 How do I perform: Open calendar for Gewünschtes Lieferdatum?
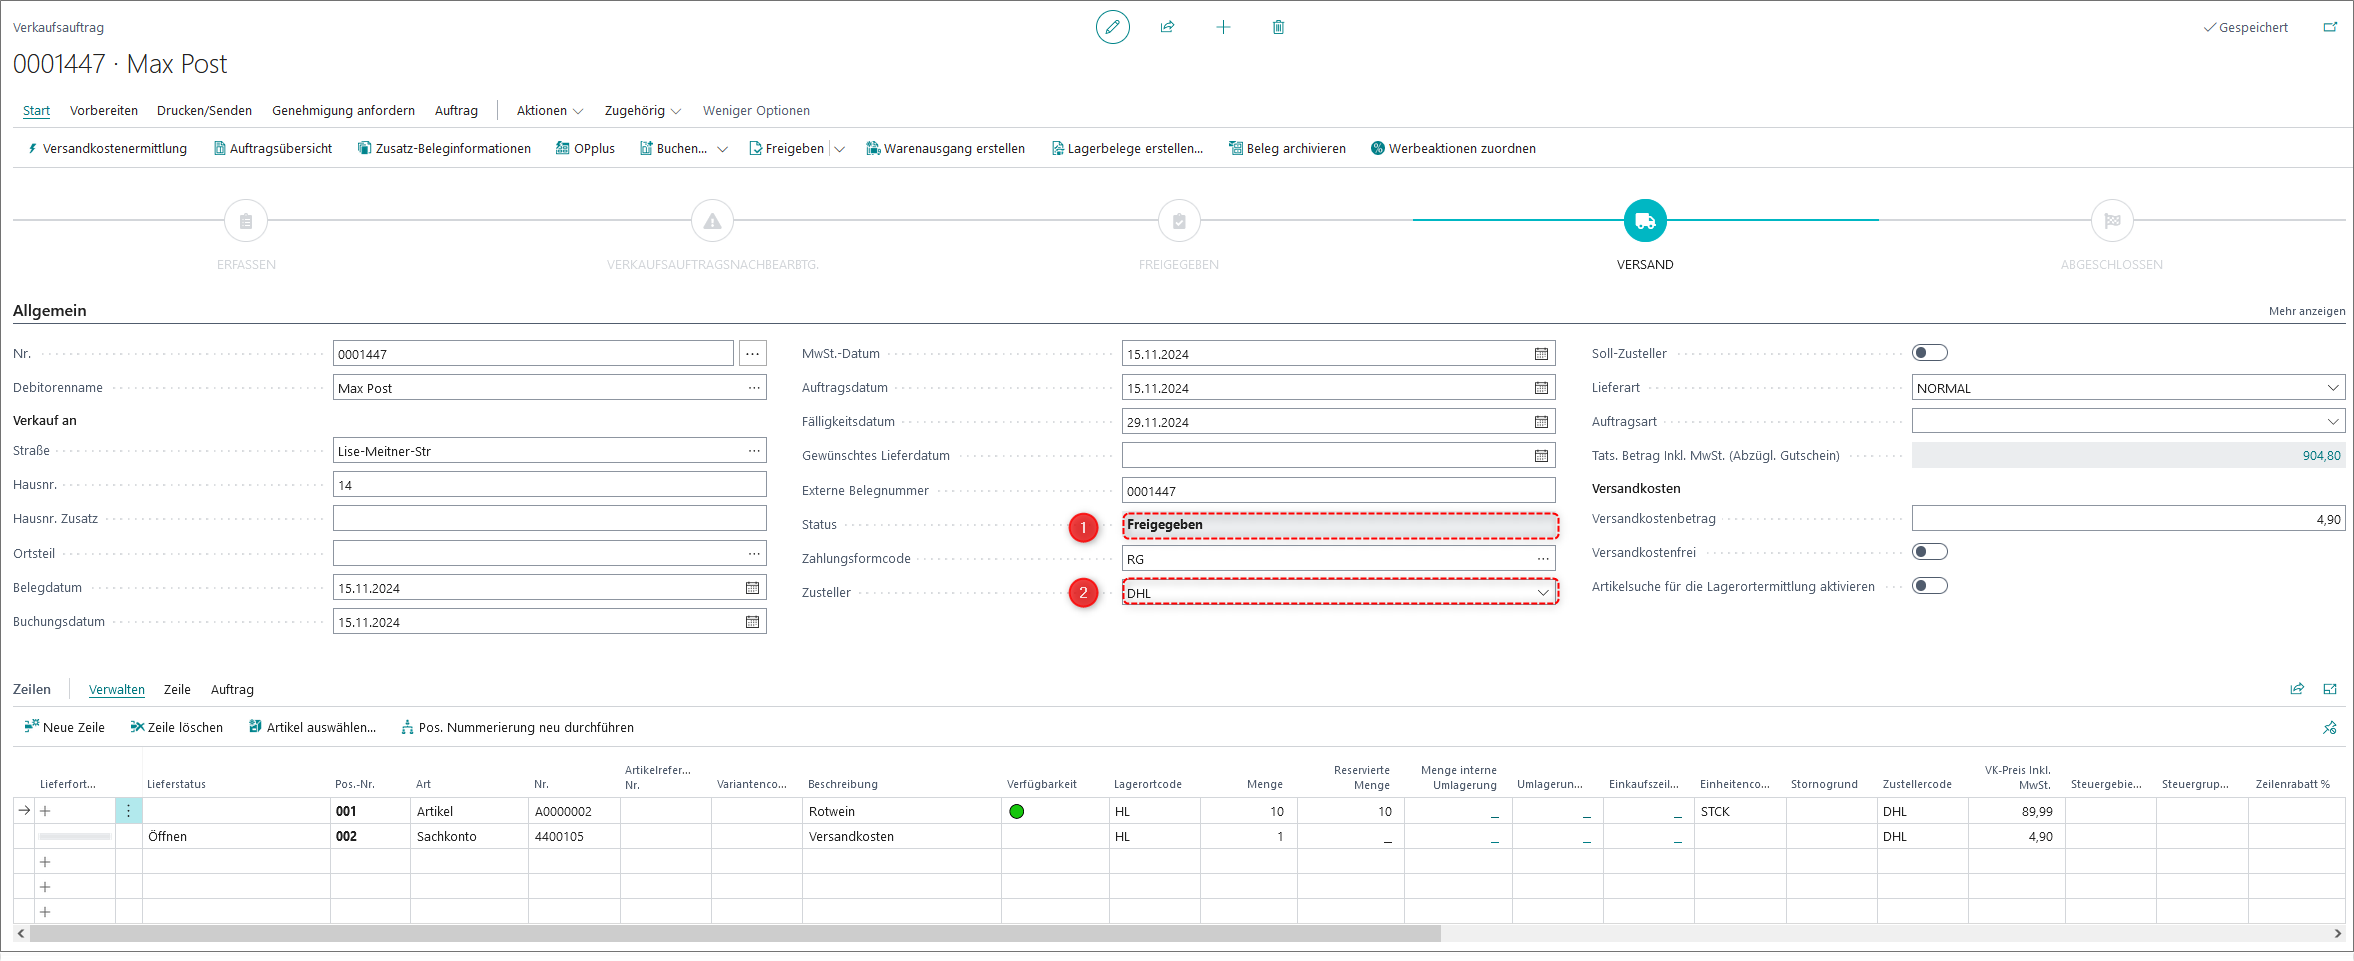[1541, 456]
